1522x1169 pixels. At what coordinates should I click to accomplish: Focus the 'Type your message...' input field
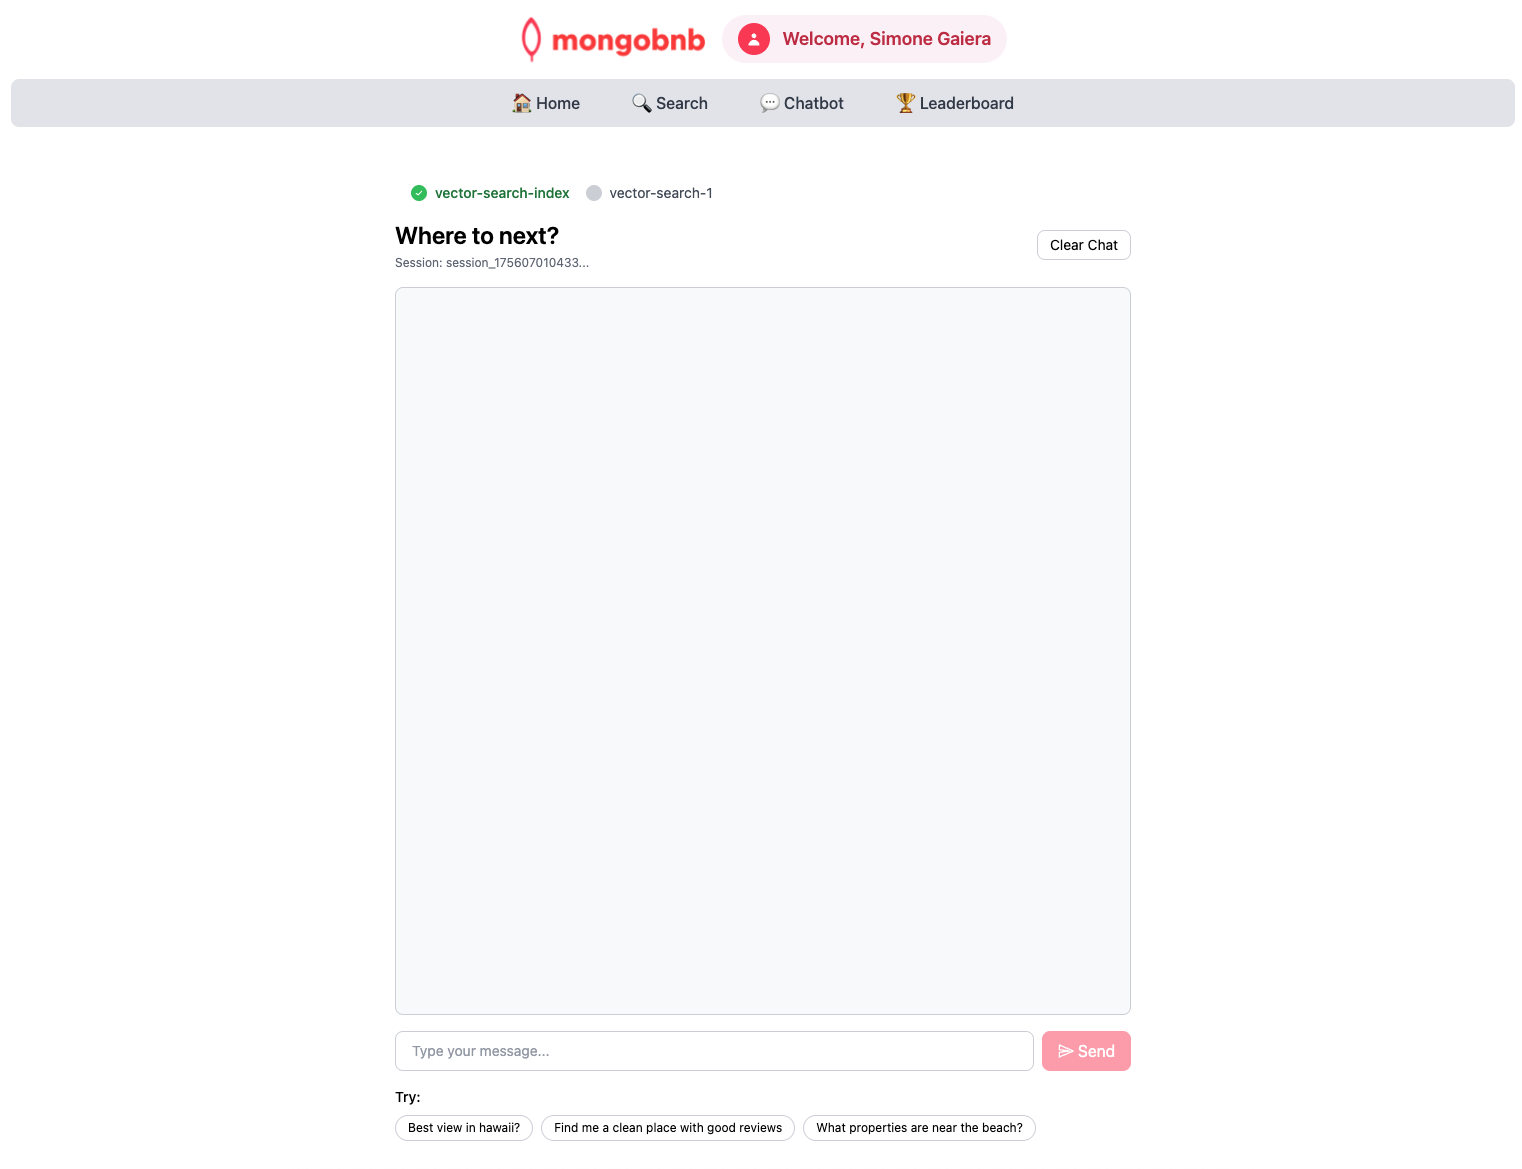point(714,1051)
